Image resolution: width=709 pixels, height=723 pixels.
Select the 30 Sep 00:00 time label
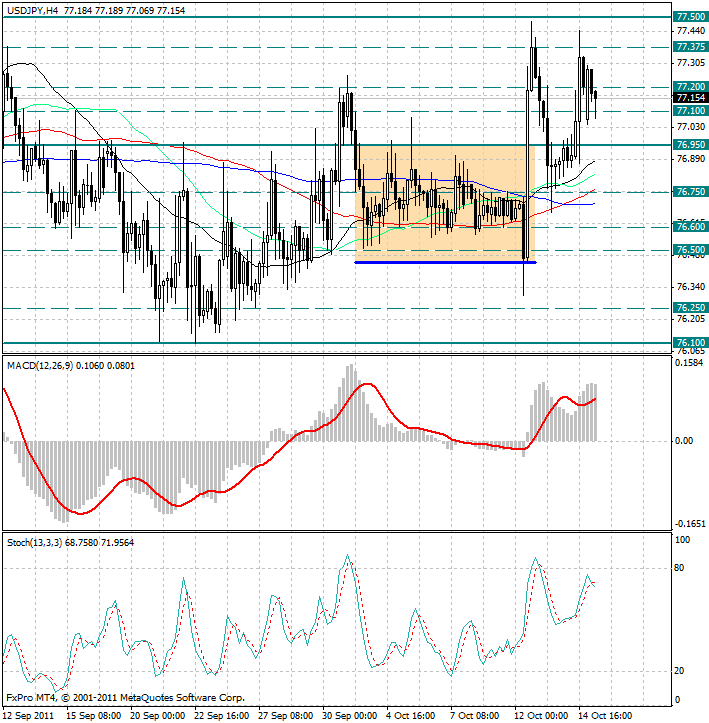(x=349, y=715)
